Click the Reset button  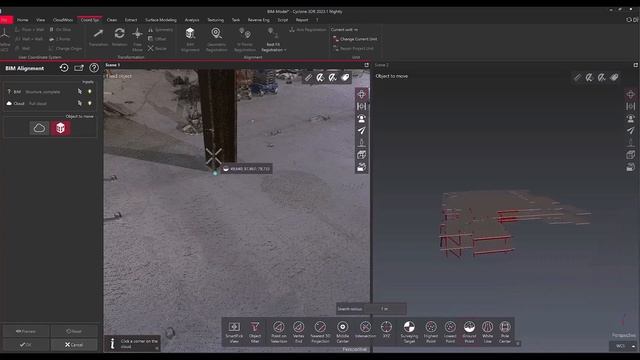click(74, 331)
